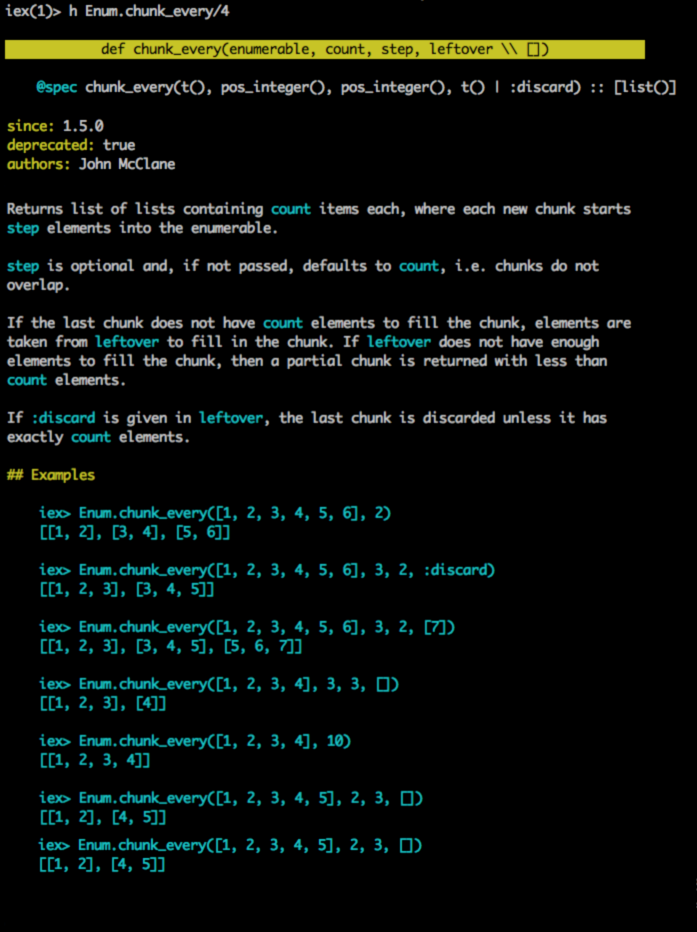The width and height of the screenshot is (697, 932).
Task: Click result '[[1, 2, 3, 4]]'
Action: pyautogui.click(x=94, y=760)
